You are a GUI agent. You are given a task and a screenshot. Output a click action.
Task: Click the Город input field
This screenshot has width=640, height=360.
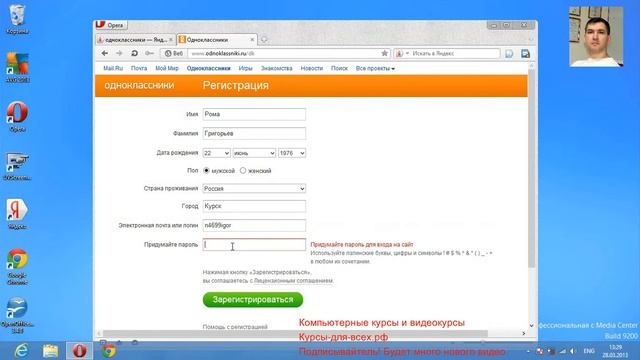(x=254, y=206)
